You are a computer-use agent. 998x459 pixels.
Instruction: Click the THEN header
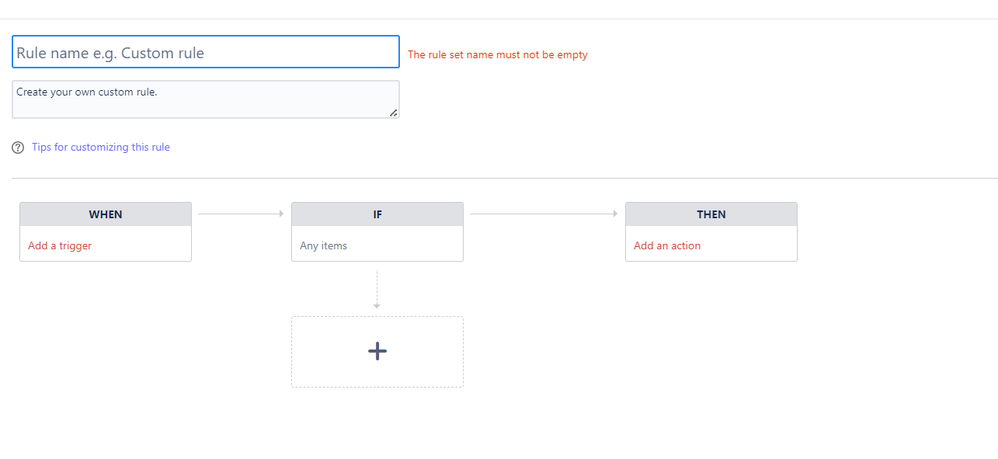click(x=711, y=215)
